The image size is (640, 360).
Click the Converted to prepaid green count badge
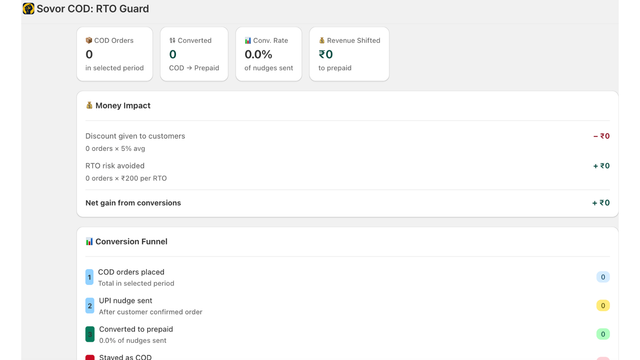603,334
